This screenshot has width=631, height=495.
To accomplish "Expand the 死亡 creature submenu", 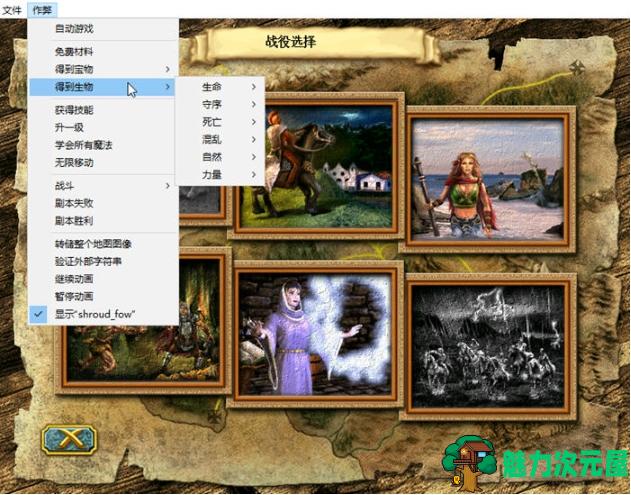I will (221, 122).
